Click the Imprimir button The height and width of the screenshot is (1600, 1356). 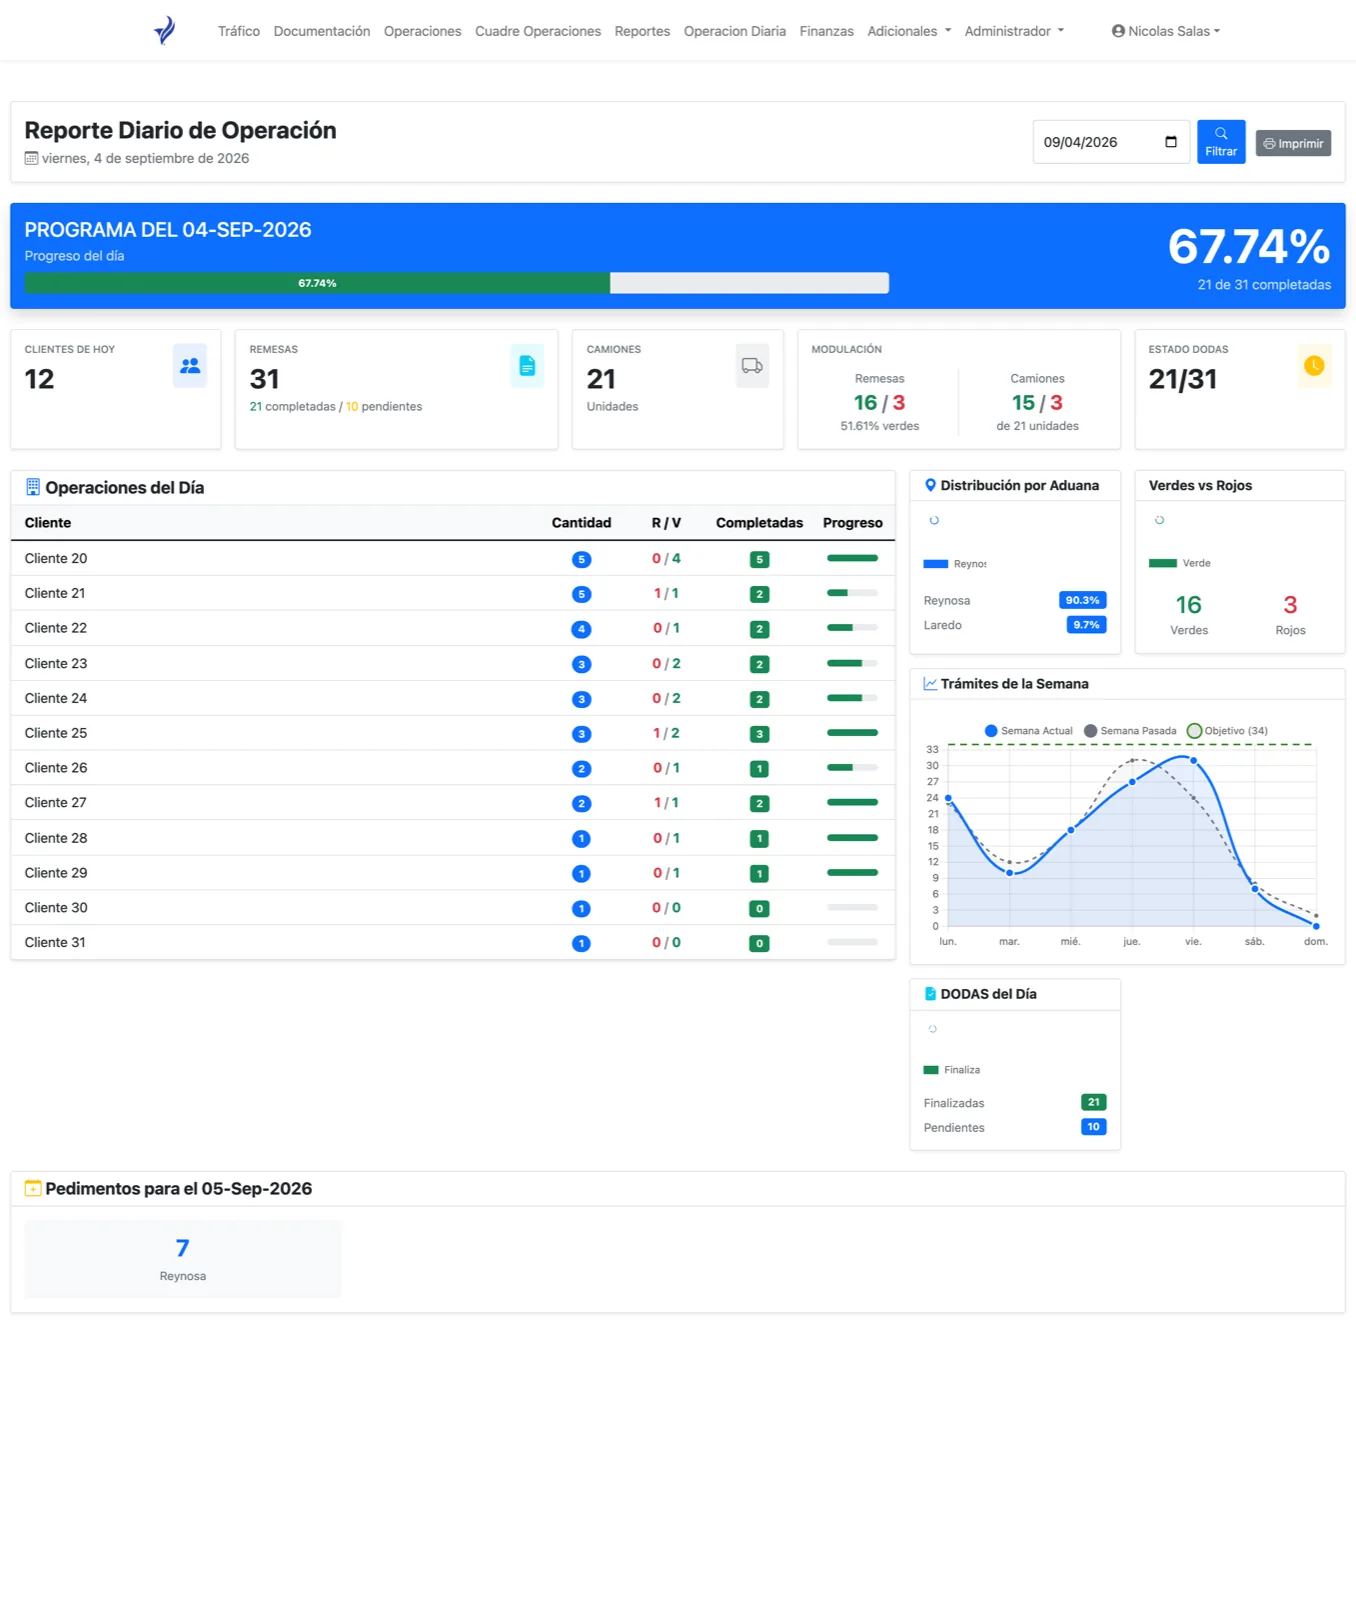1293,143
